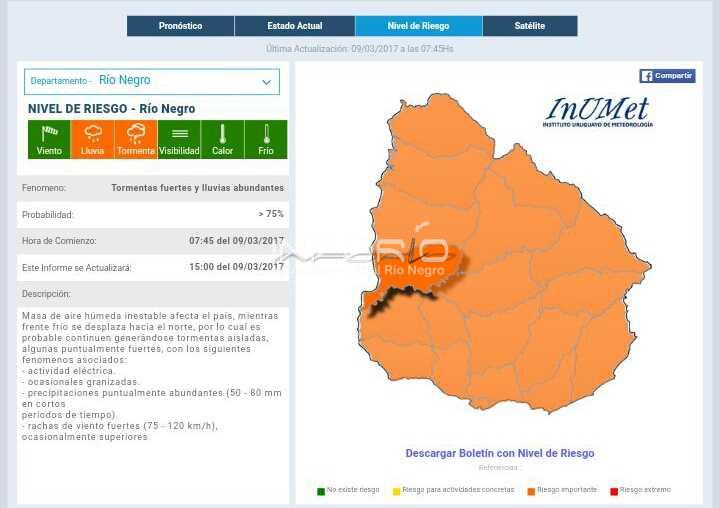Open the Departamento Río Negro dropdown
This screenshot has height=508, width=720.
click(151, 81)
